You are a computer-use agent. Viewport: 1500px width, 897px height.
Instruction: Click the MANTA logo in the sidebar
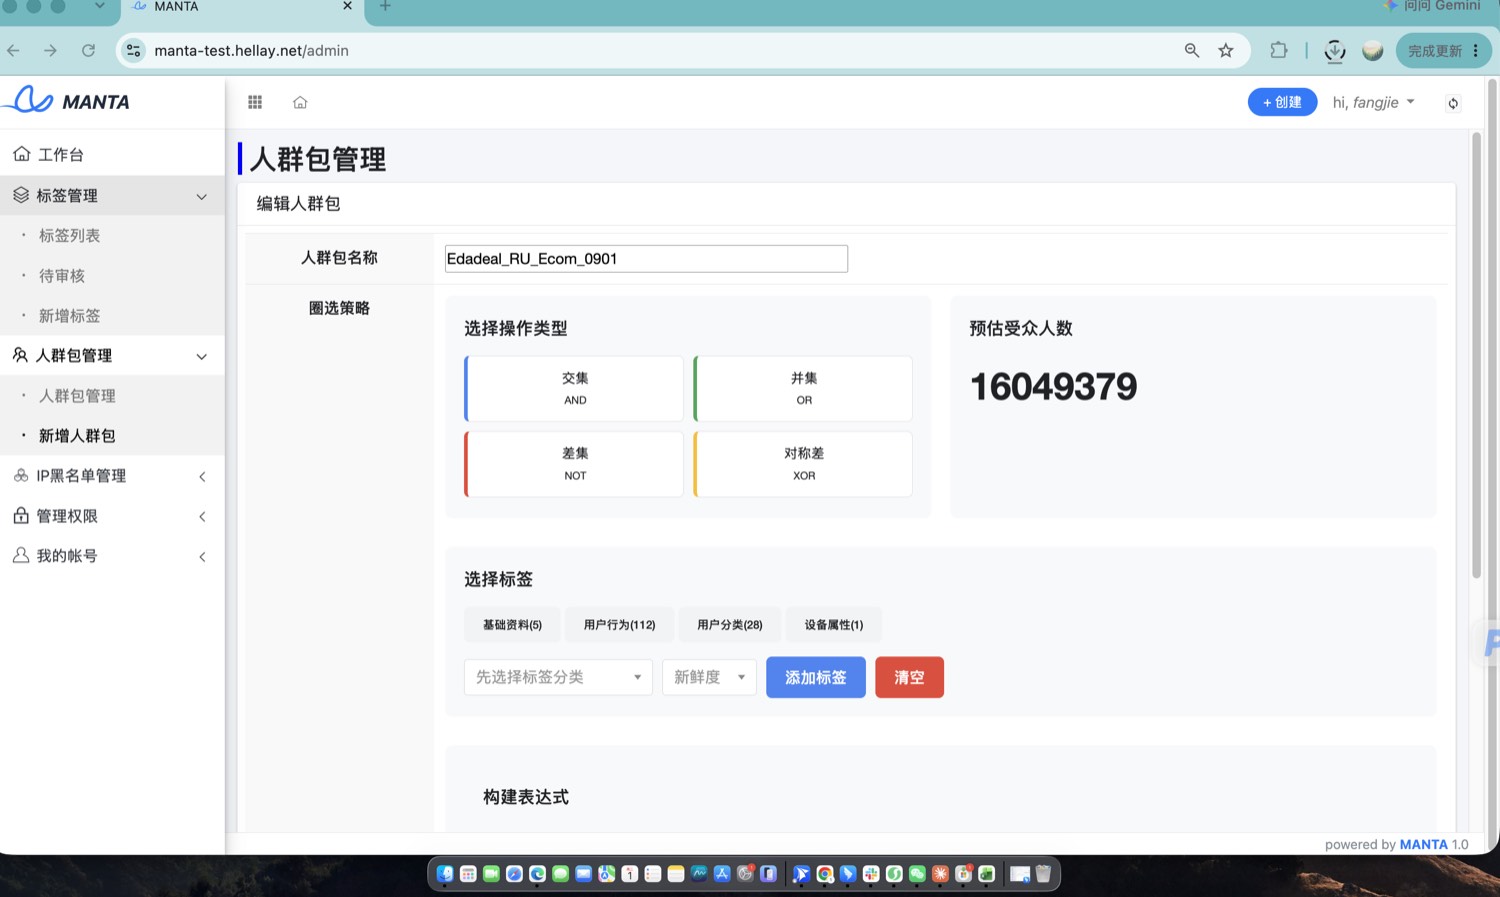(x=67, y=101)
